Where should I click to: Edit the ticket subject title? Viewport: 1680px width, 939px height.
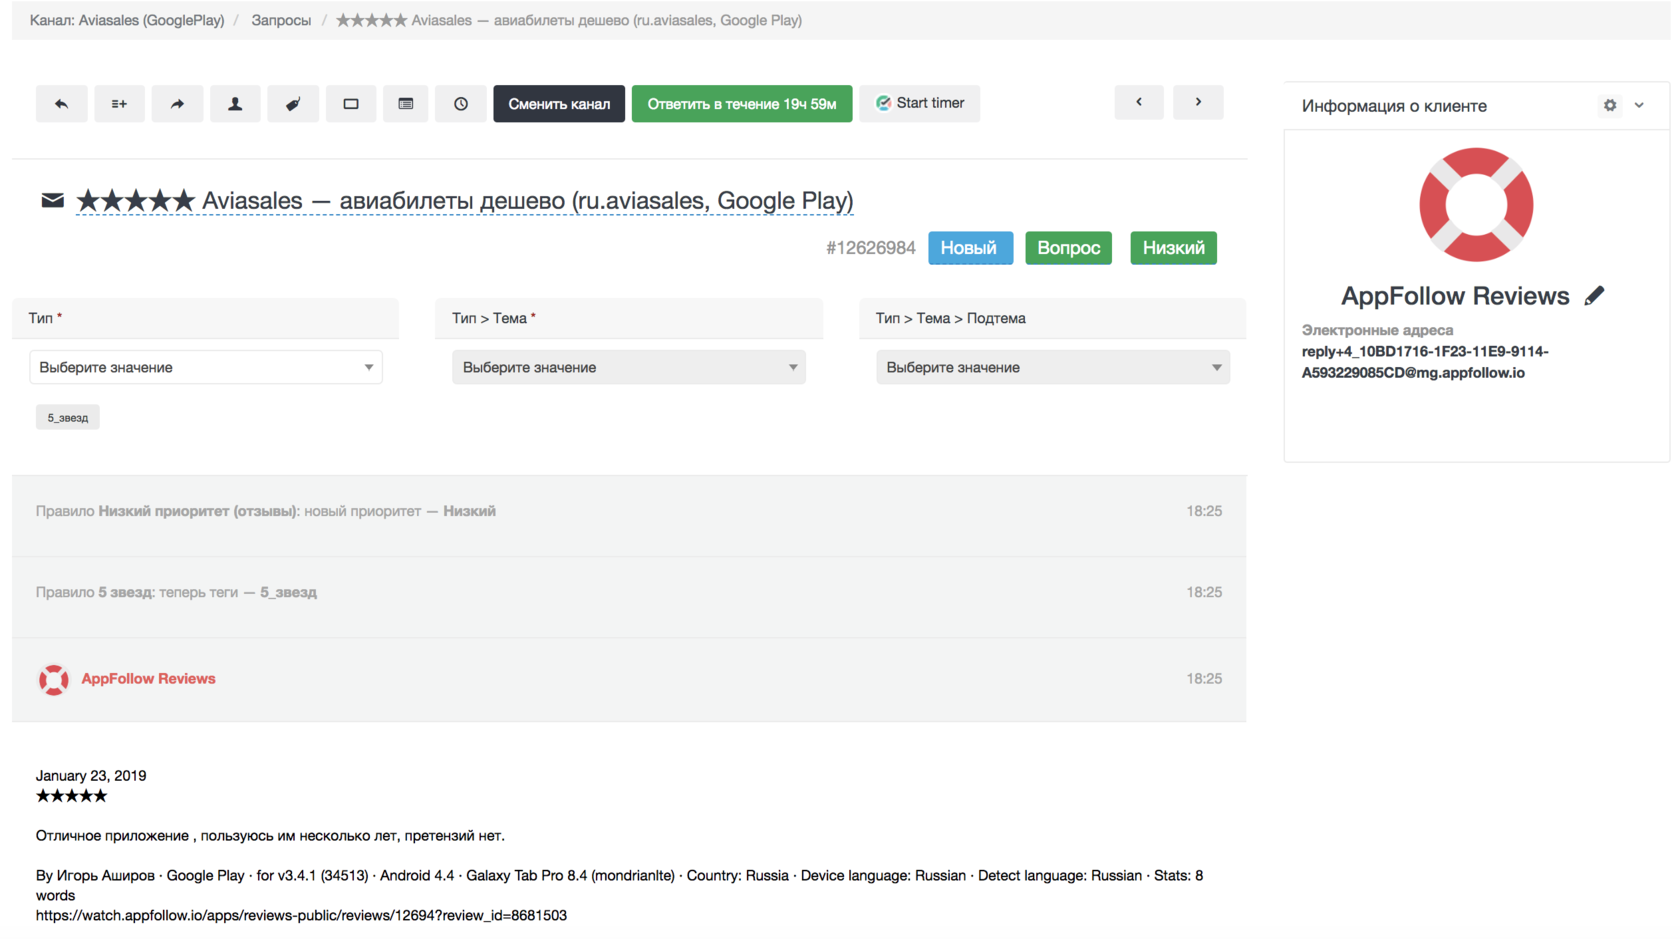point(465,201)
